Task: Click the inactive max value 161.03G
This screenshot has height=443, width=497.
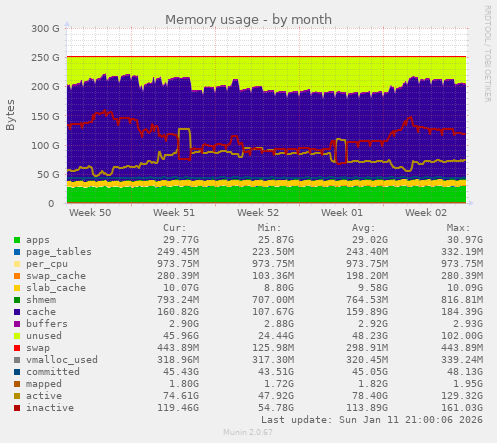Action: pos(462,408)
